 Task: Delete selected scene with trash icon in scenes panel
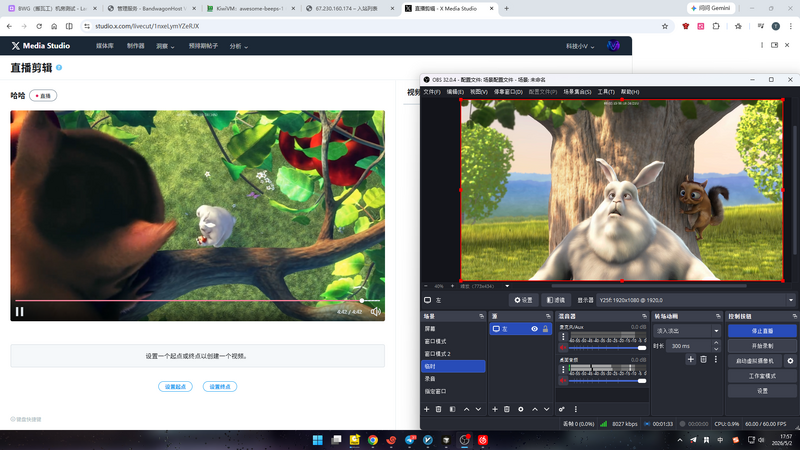438,409
